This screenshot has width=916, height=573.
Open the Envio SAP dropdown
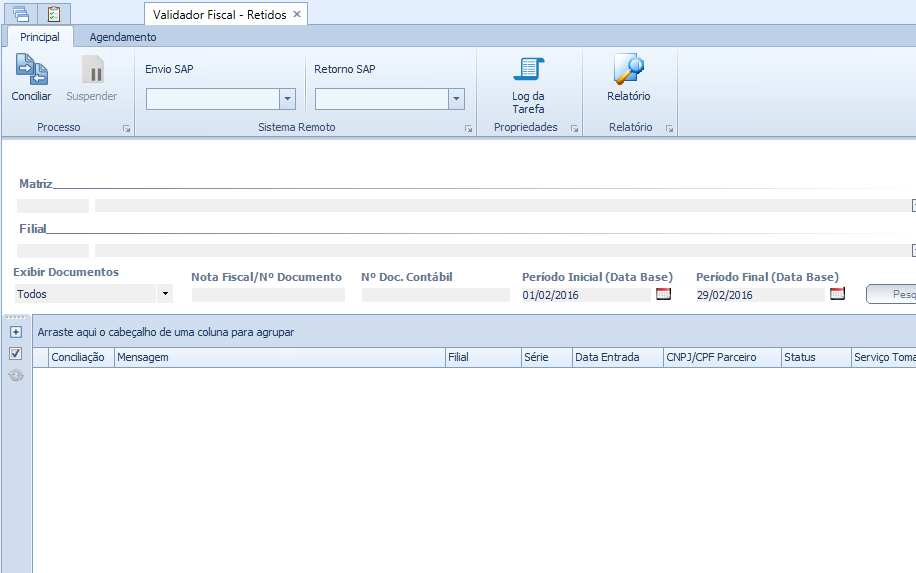287,99
